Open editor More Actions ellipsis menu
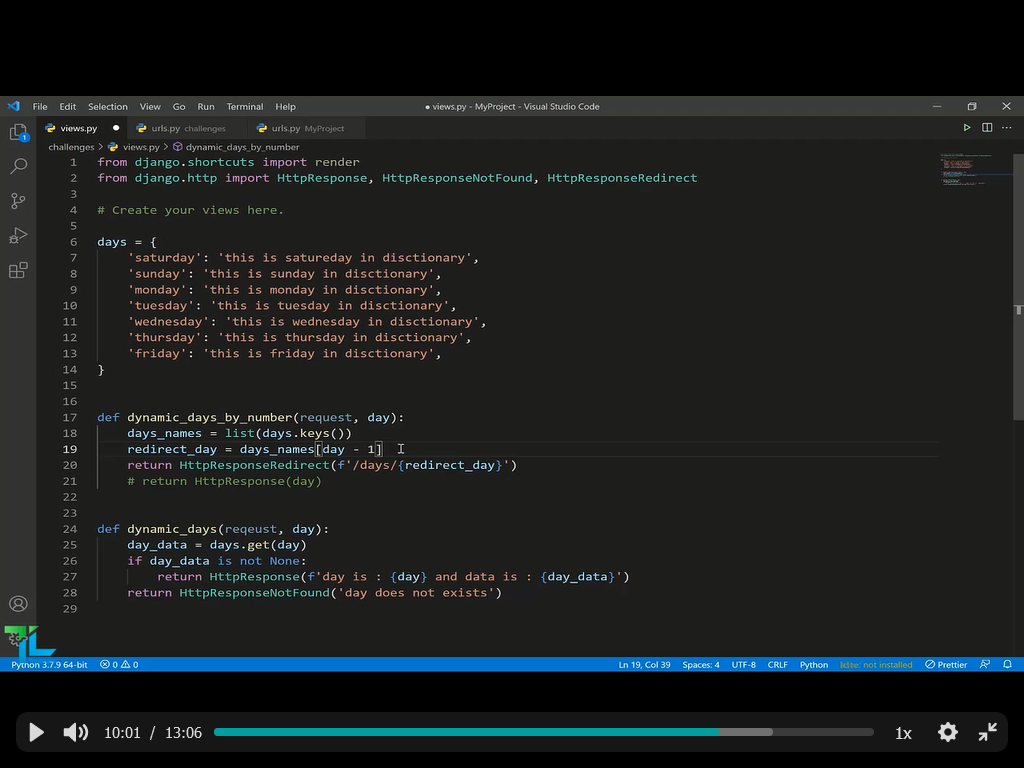This screenshot has width=1024, height=768. click(1007, 128)
